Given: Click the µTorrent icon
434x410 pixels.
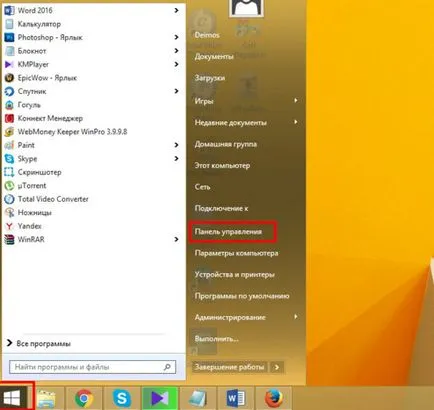Looking at the screenshot, I should 9,186.
